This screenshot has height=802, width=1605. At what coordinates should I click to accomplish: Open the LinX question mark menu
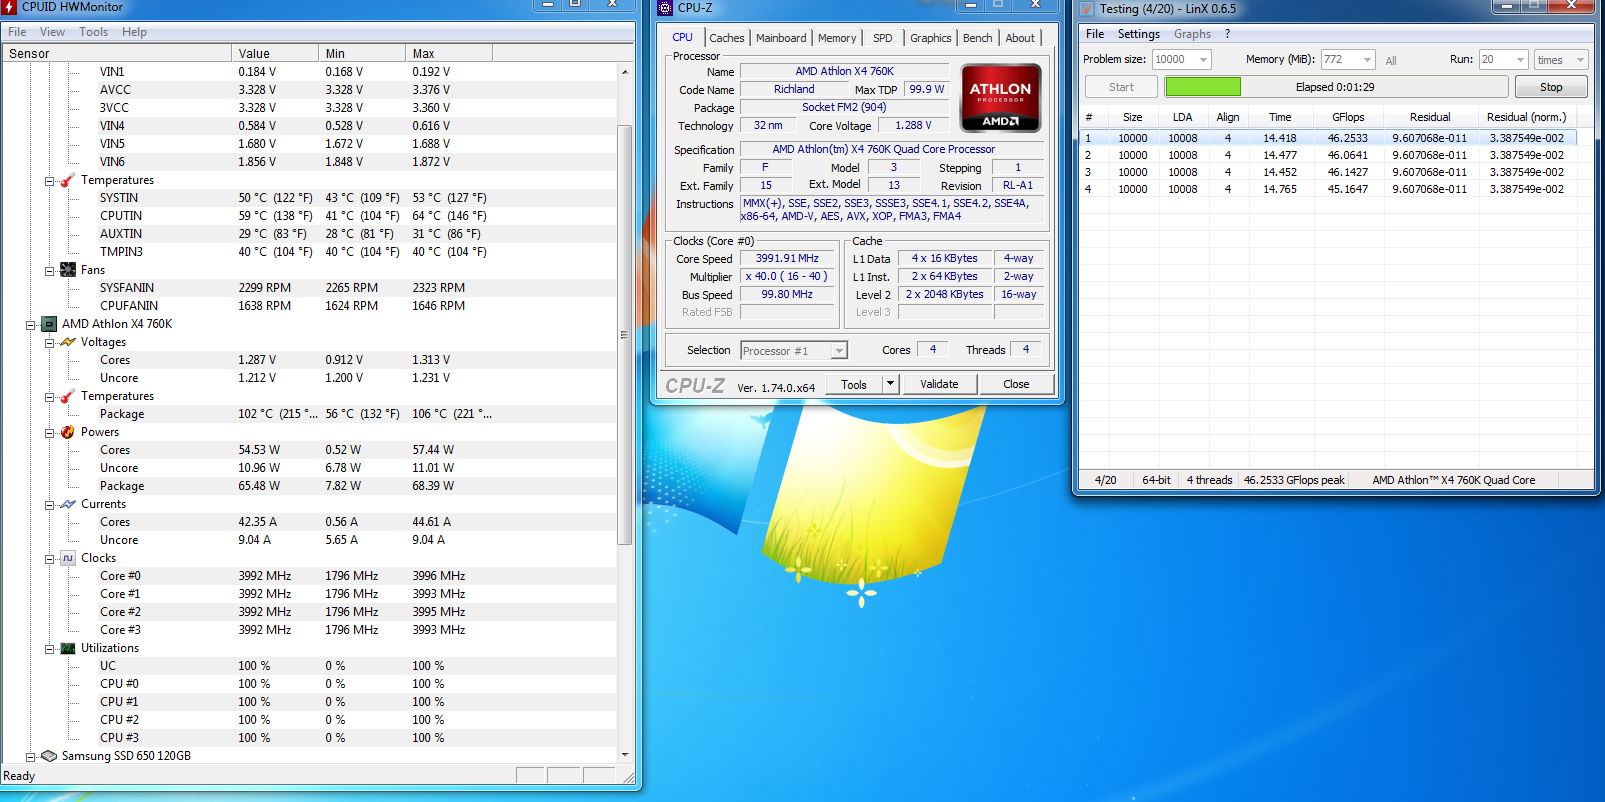coord(1227,34)
